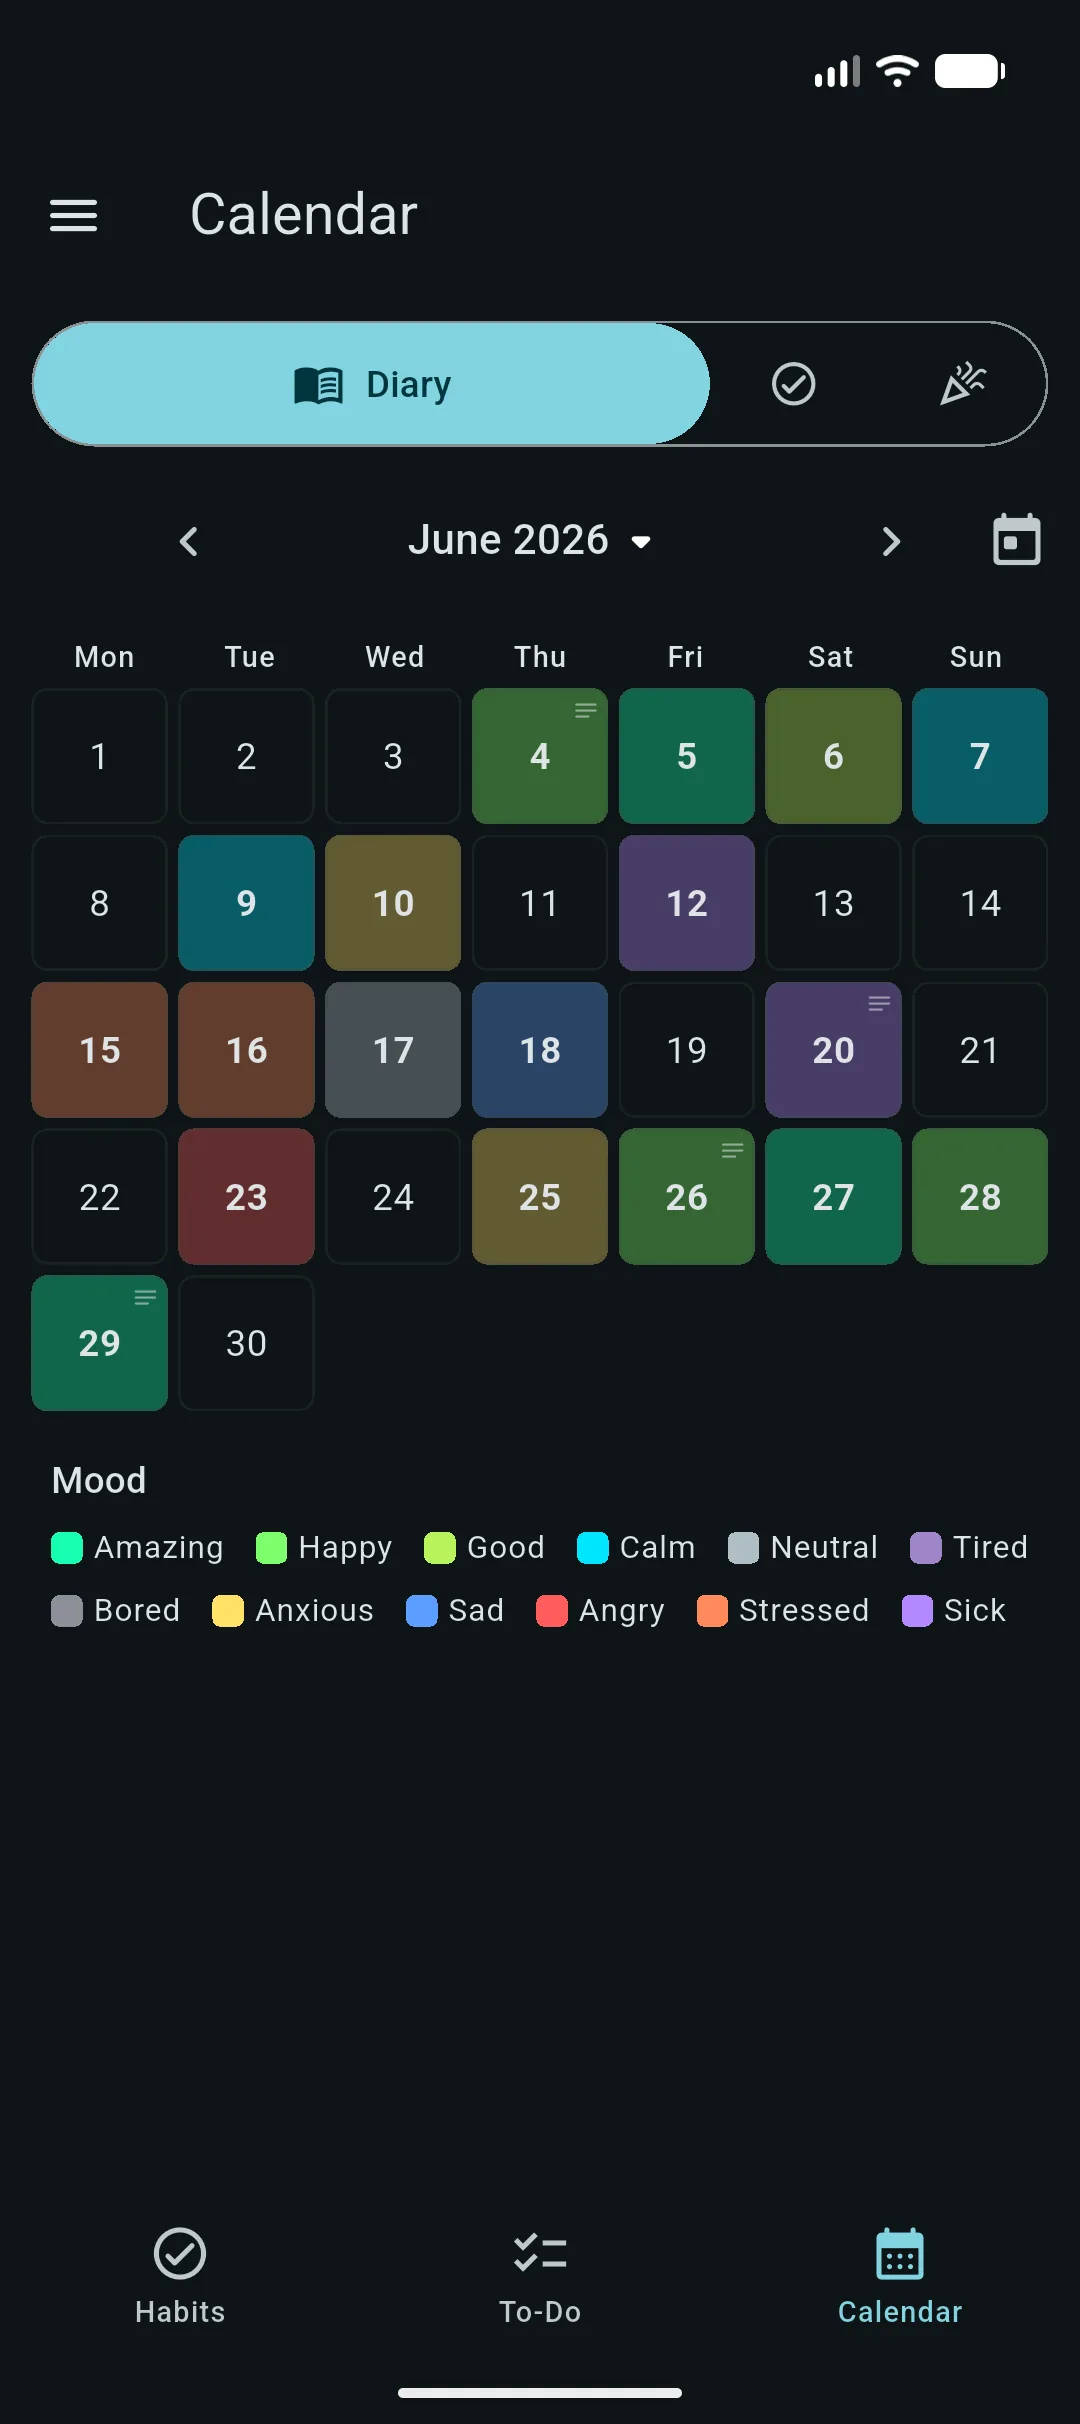Open the Habits tab icon
Screen dimensions: 1080x2424
tap(180, 2254)
